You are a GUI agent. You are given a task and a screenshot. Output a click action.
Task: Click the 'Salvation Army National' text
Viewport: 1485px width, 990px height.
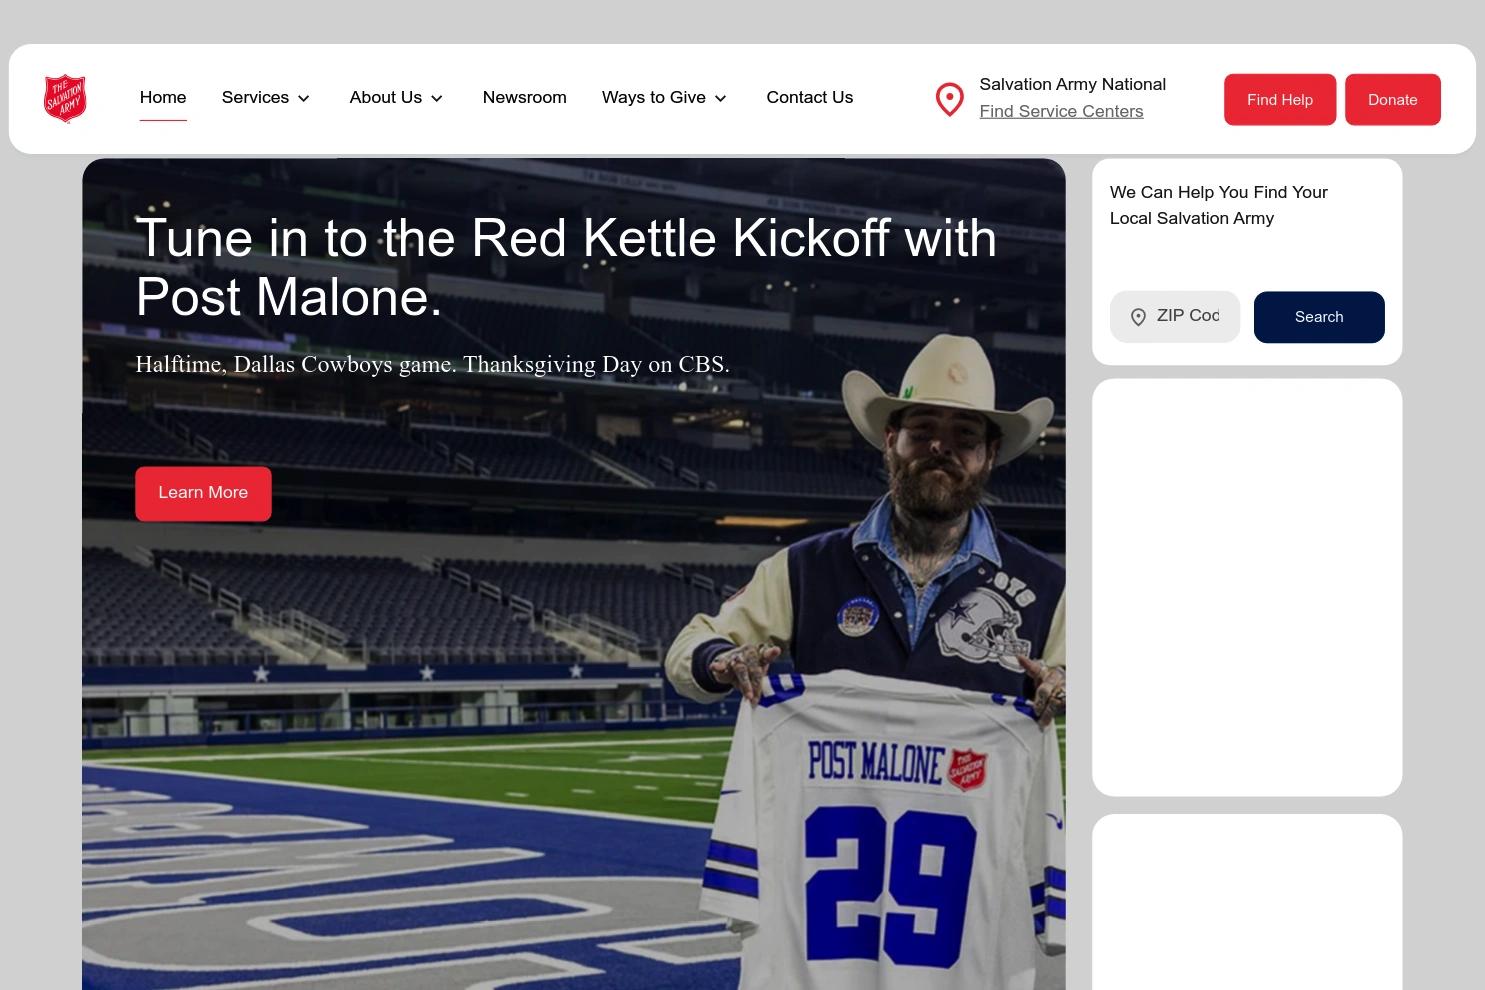[x=1072, y=84]
